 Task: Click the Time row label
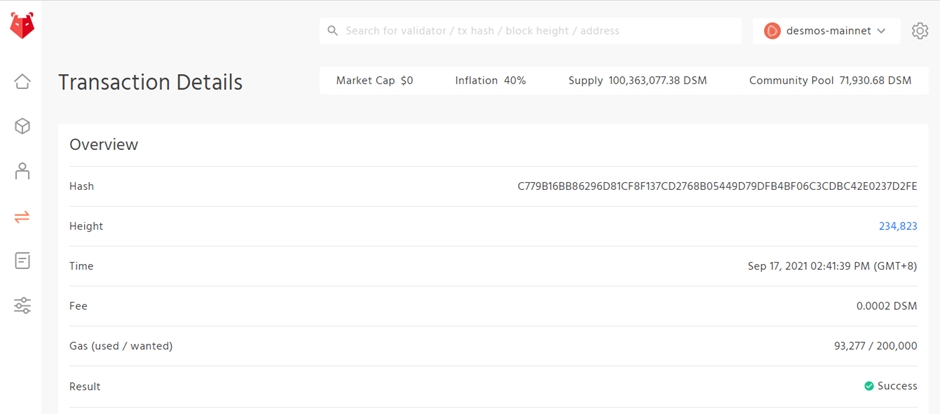82,266
